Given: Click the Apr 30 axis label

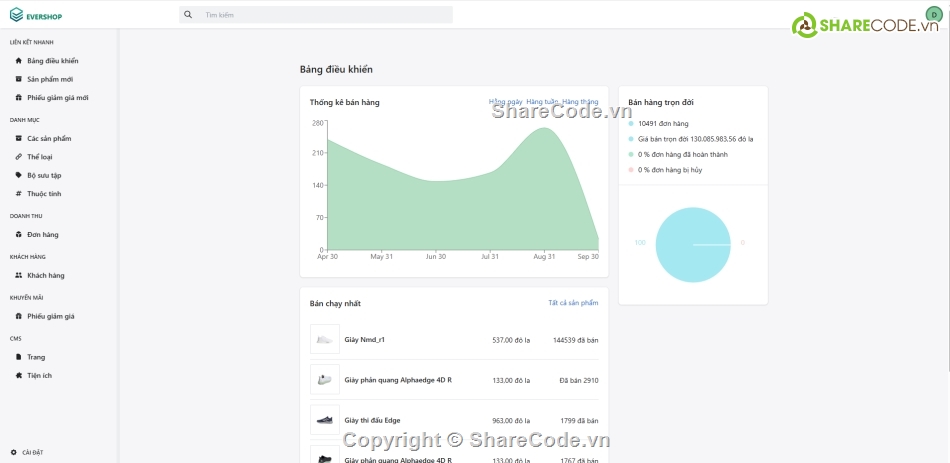Looking at the screenshot, I should click(x=327, y=257).
